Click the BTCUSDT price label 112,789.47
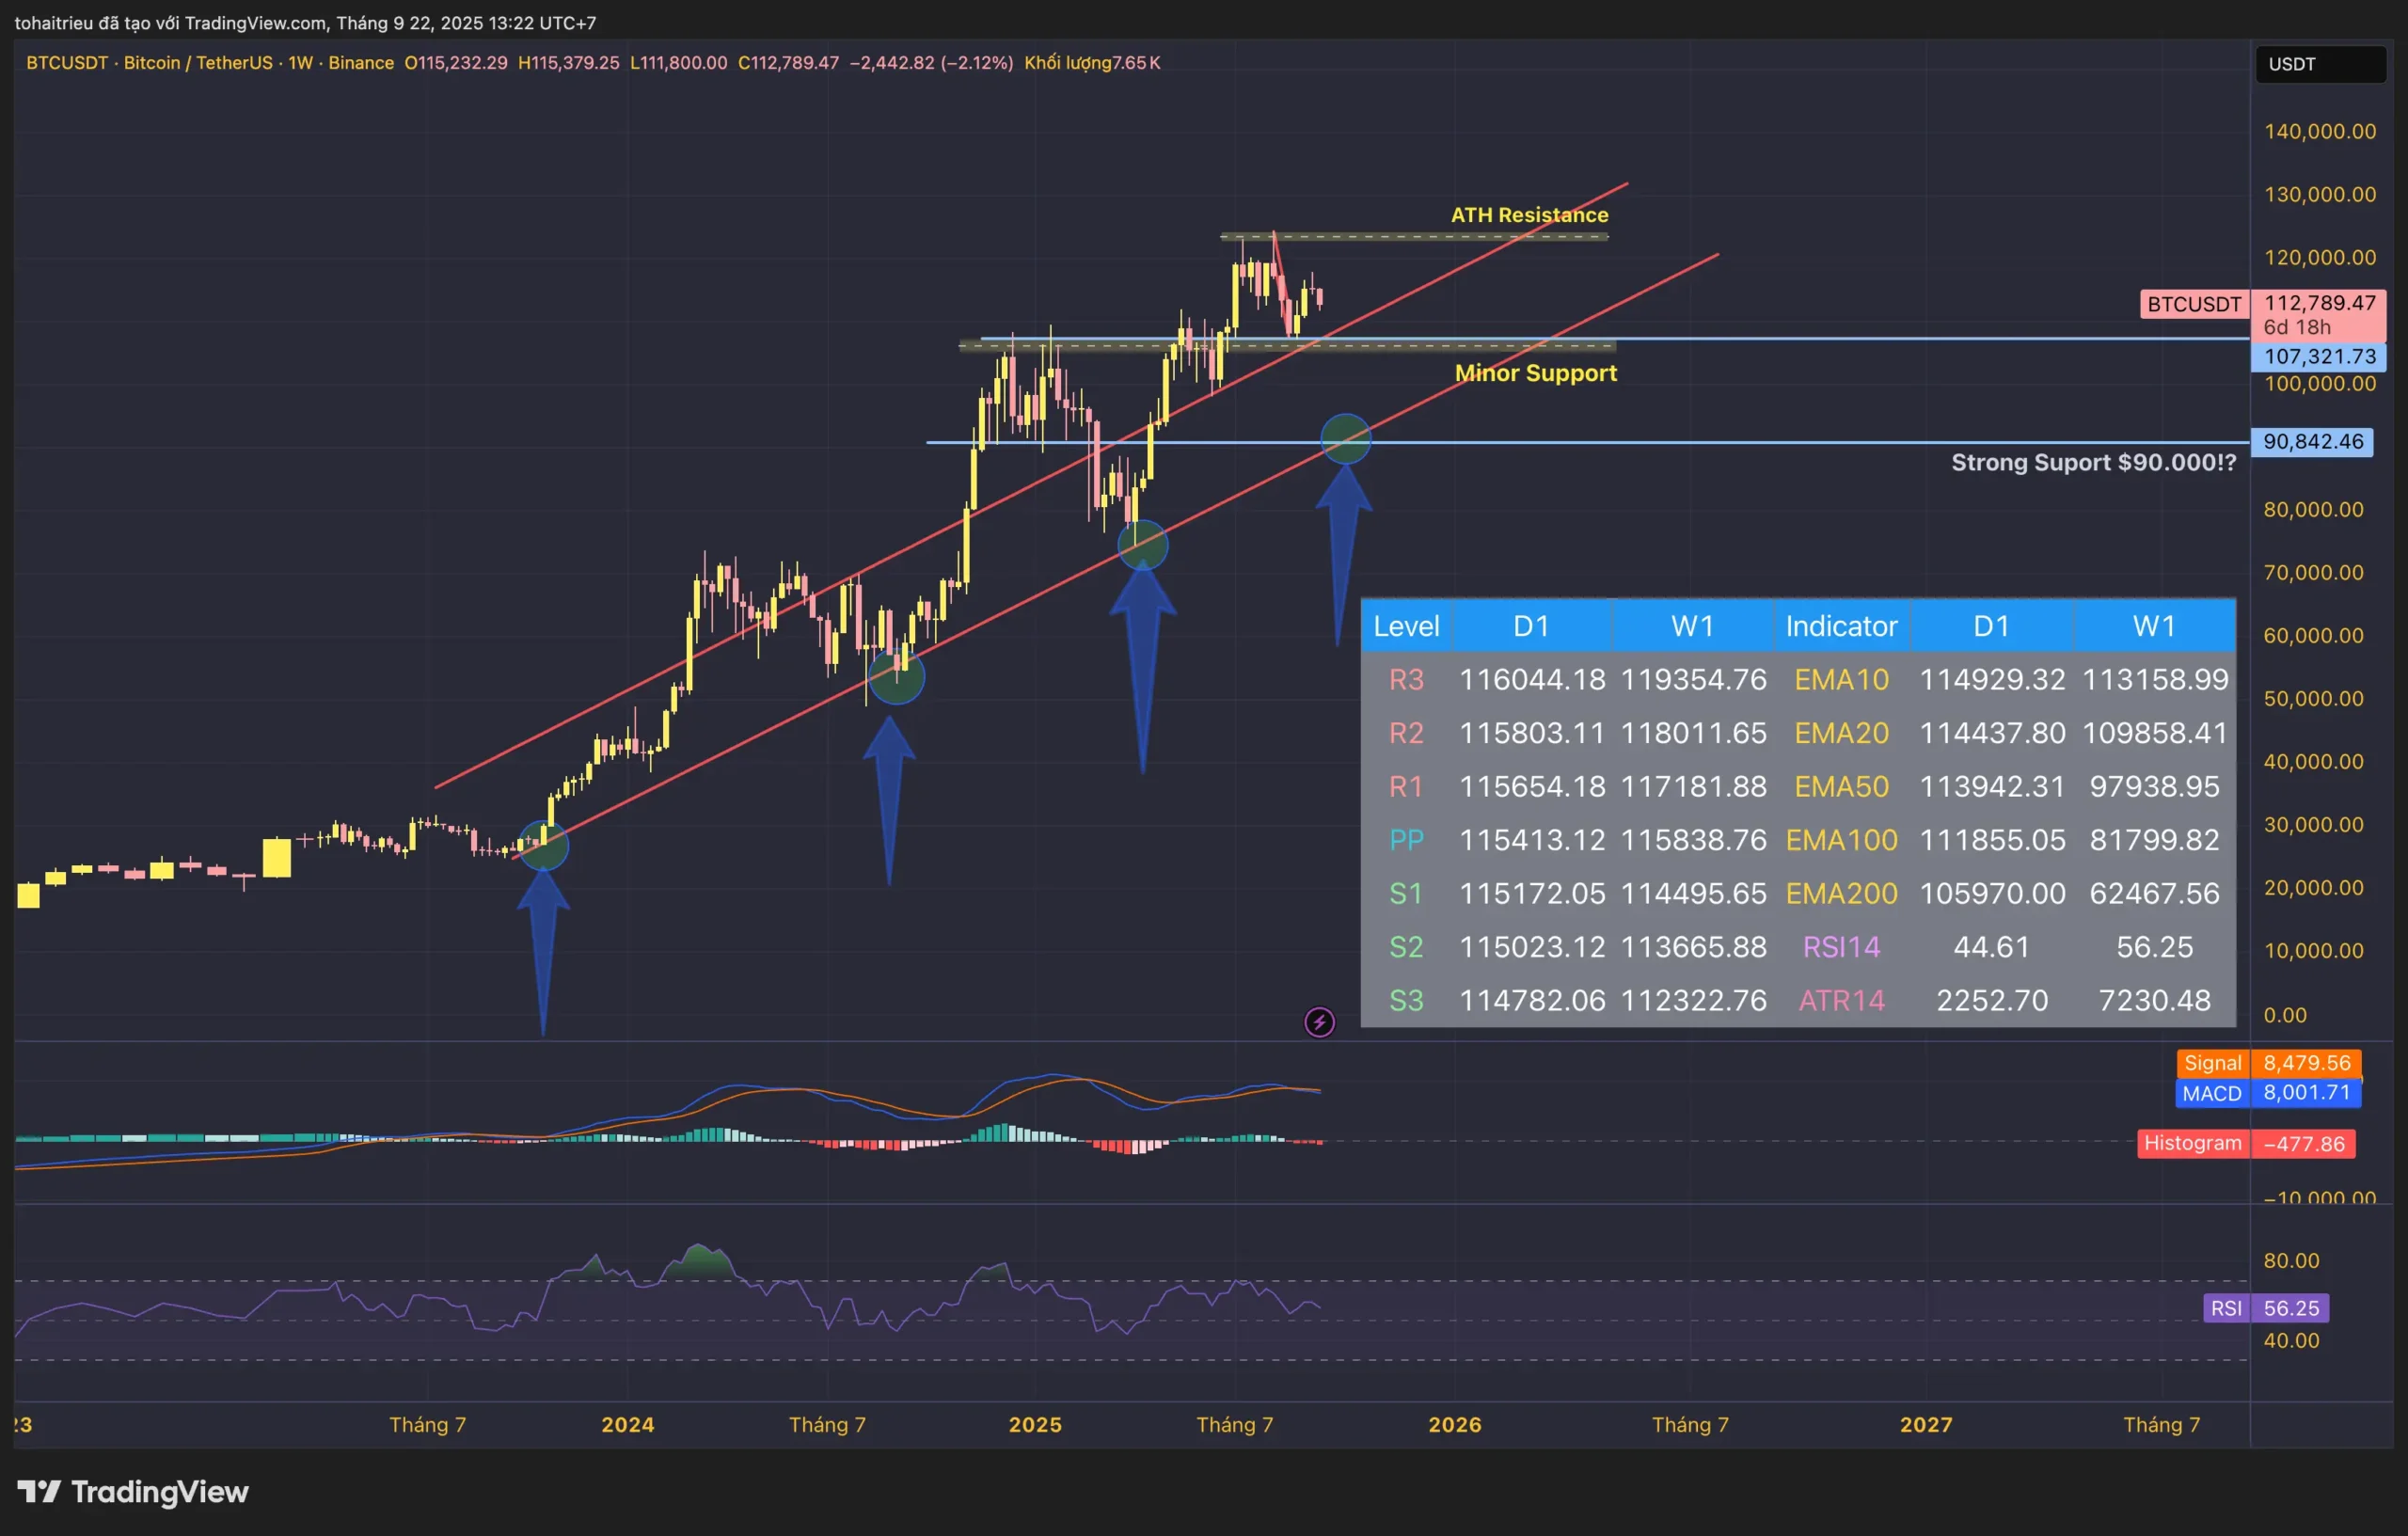 pos(2319,303)
